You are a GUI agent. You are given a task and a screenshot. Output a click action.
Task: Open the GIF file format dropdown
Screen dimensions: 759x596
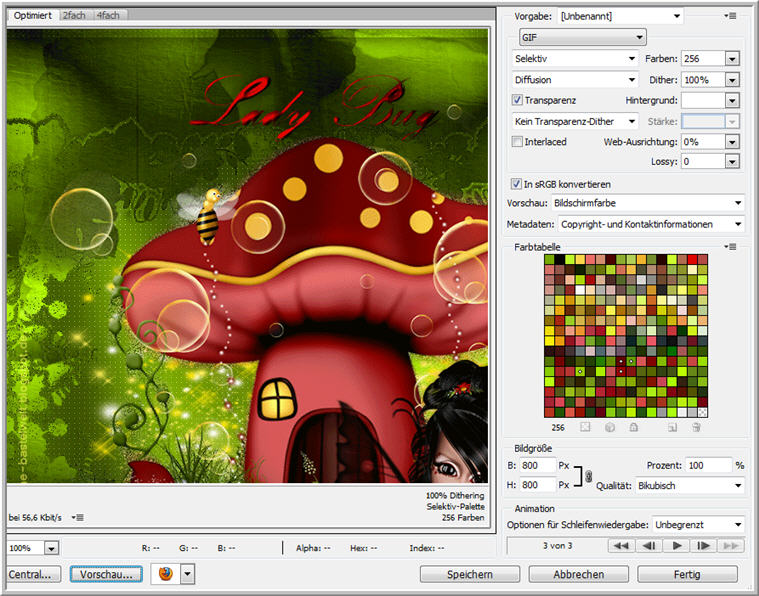(x=583, y=37)
